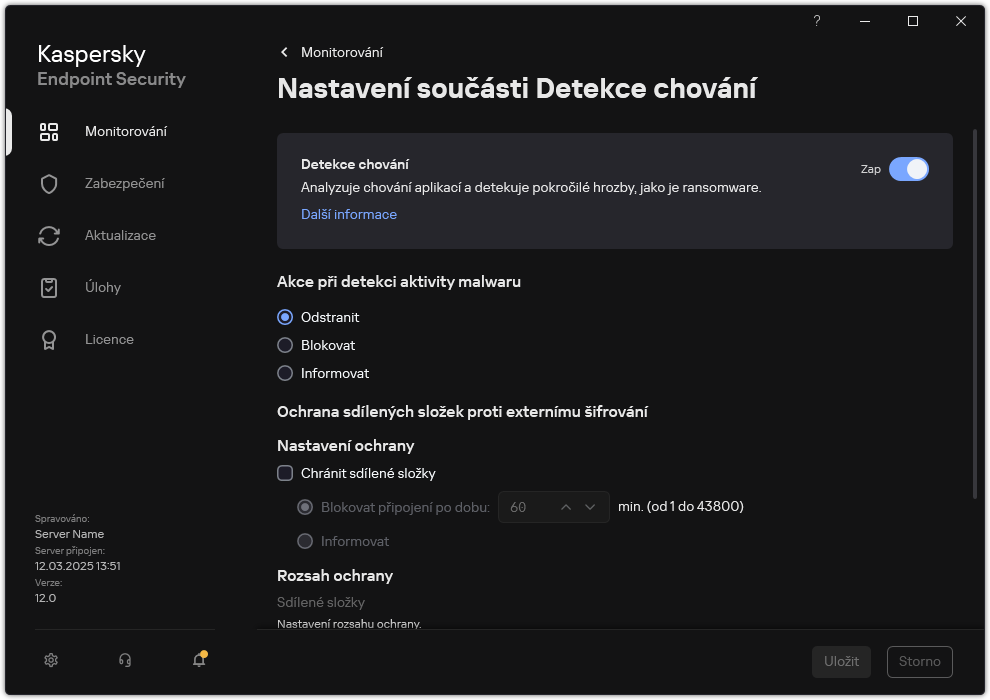Open the Úlohy section
The image size is (990, 700).
pos(103,287)
